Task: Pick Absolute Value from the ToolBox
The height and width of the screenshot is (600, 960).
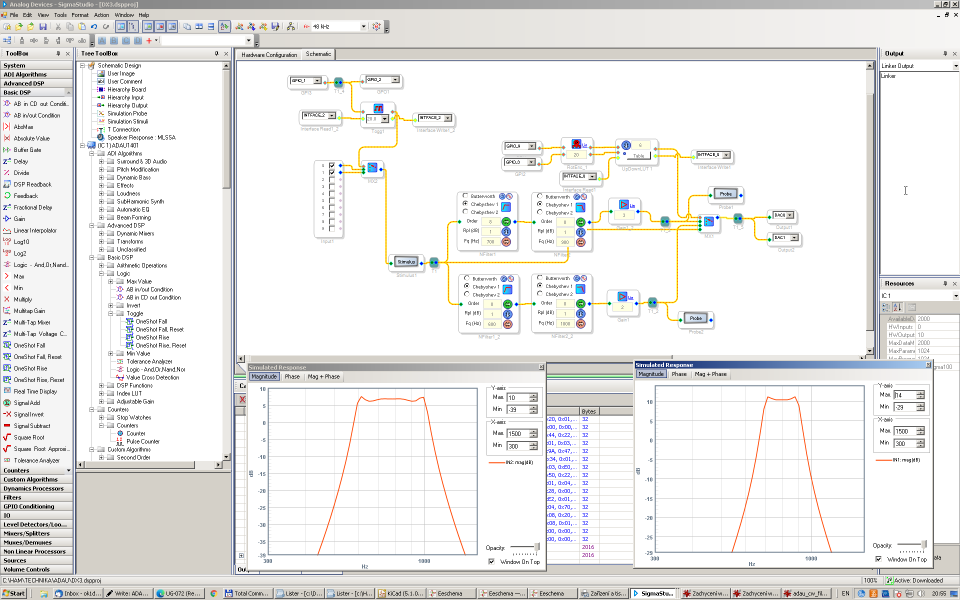Action: coord(31,138)
